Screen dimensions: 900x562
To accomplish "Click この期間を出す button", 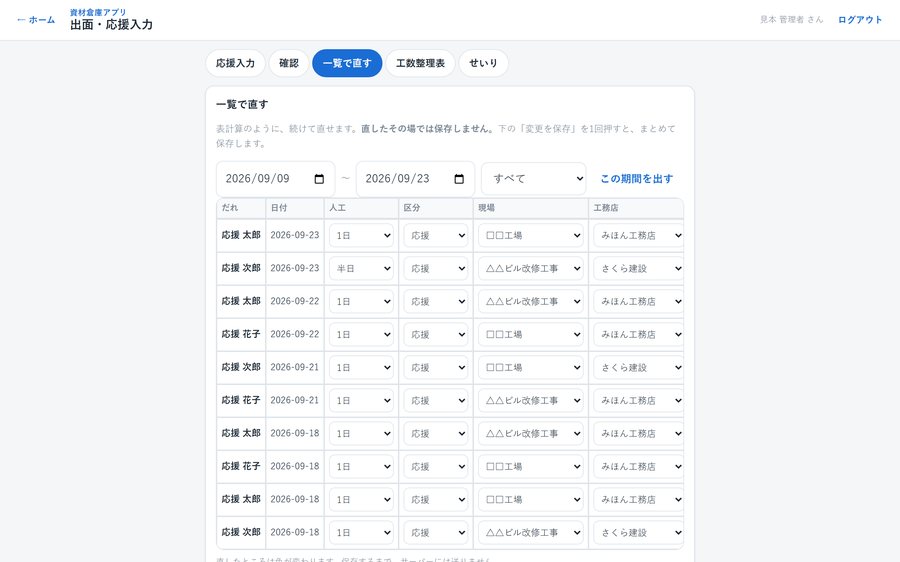I will [637, 179].
